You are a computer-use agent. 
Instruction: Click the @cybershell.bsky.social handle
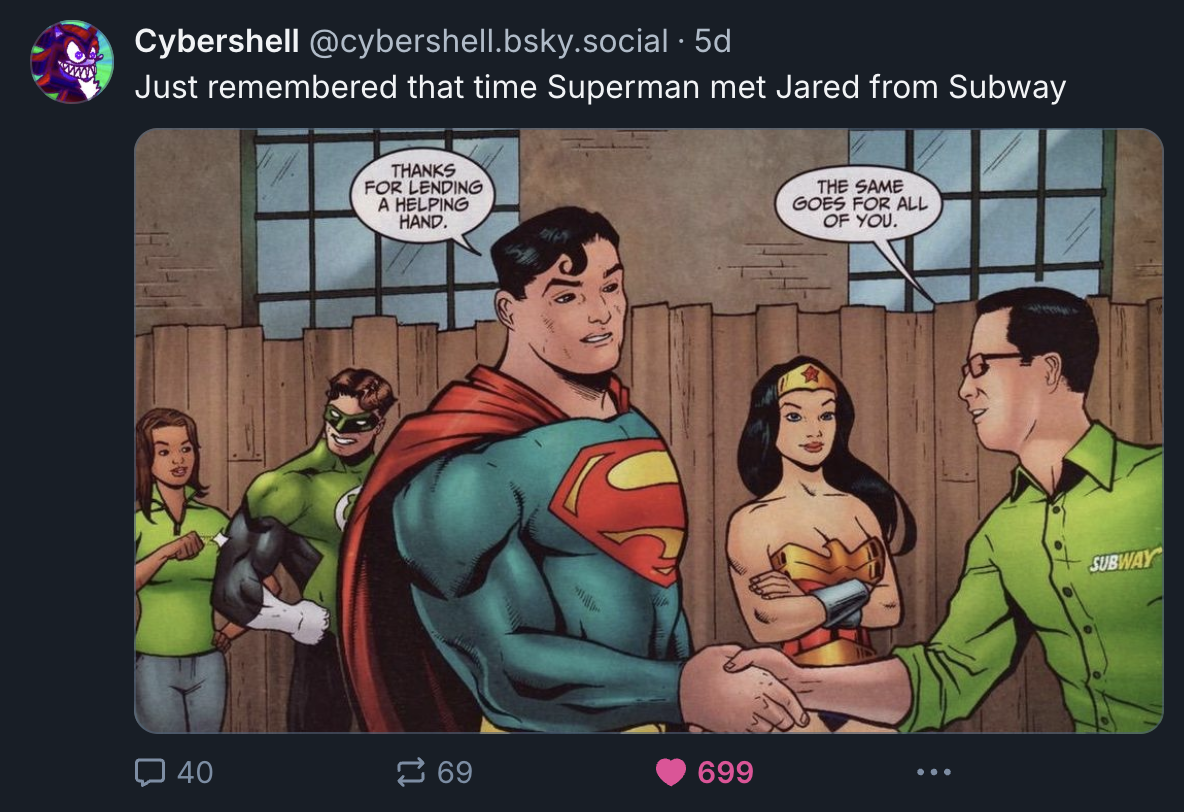click(489, 41)
